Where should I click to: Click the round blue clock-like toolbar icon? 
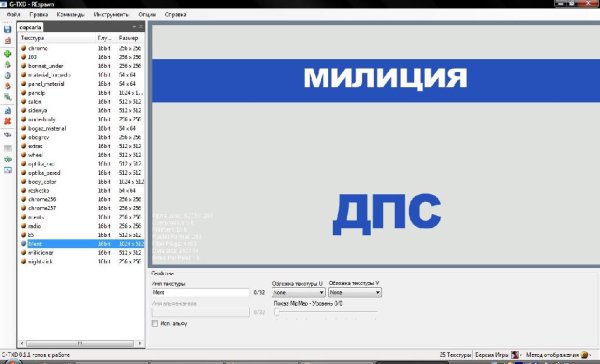pyautogui.click(x=7, y=75)
